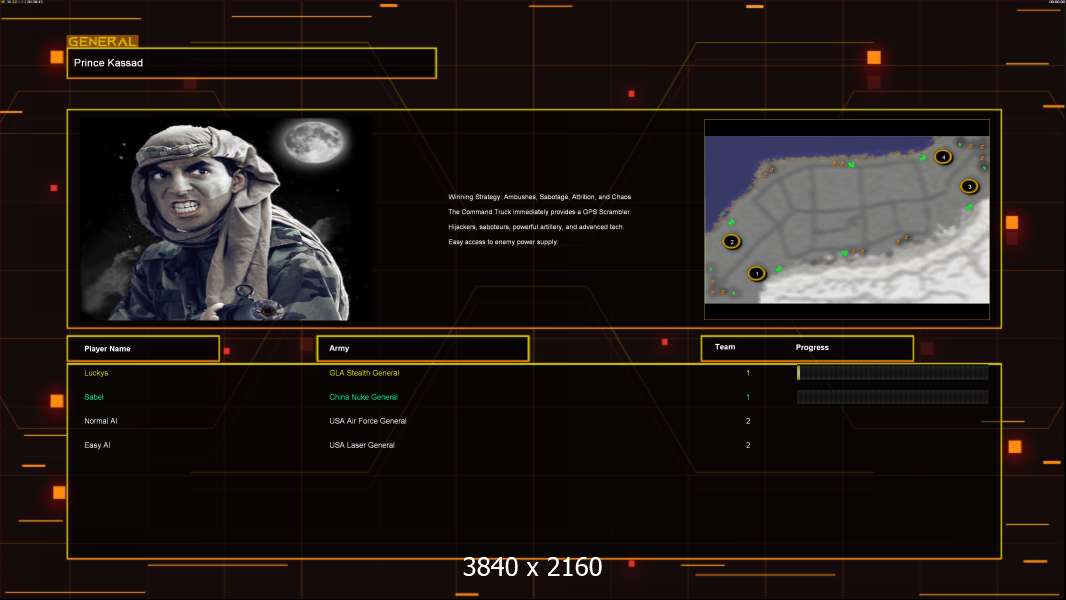Click the Prince Kassad name field
1066x600 pixels.
[252, 63]
